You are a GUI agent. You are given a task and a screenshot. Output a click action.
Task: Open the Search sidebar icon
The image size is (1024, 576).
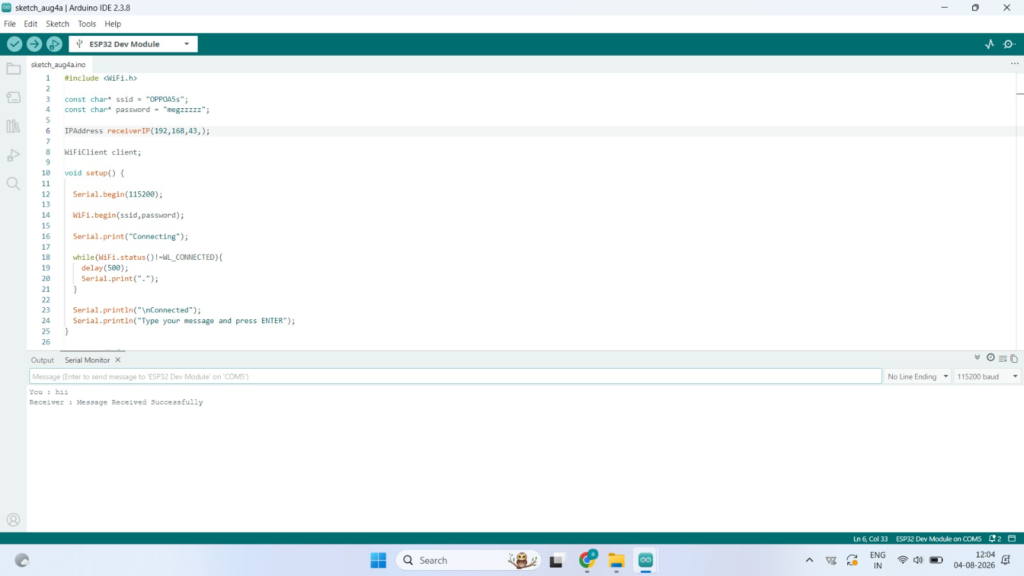coord(13,184)
